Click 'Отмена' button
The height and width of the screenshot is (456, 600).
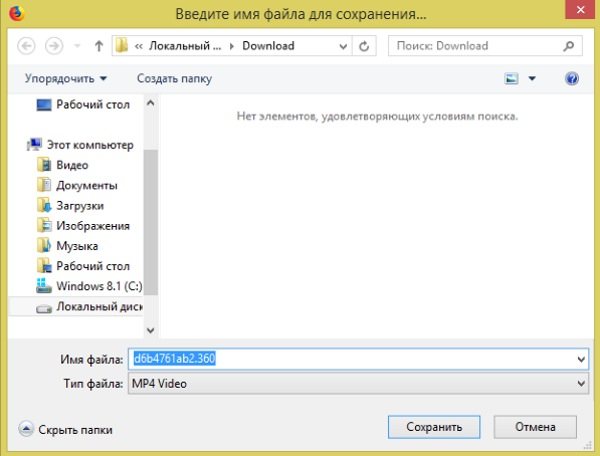(535, 427)
